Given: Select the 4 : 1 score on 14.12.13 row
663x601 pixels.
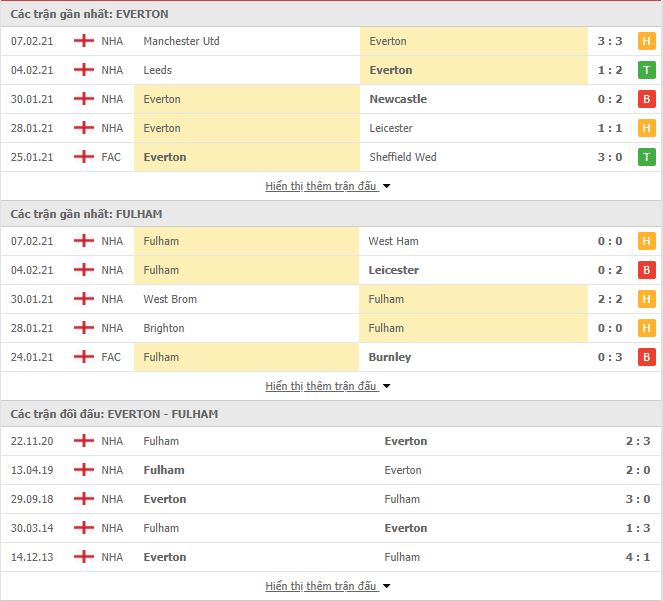Looking at the screenshot, I should coord(638,557).
